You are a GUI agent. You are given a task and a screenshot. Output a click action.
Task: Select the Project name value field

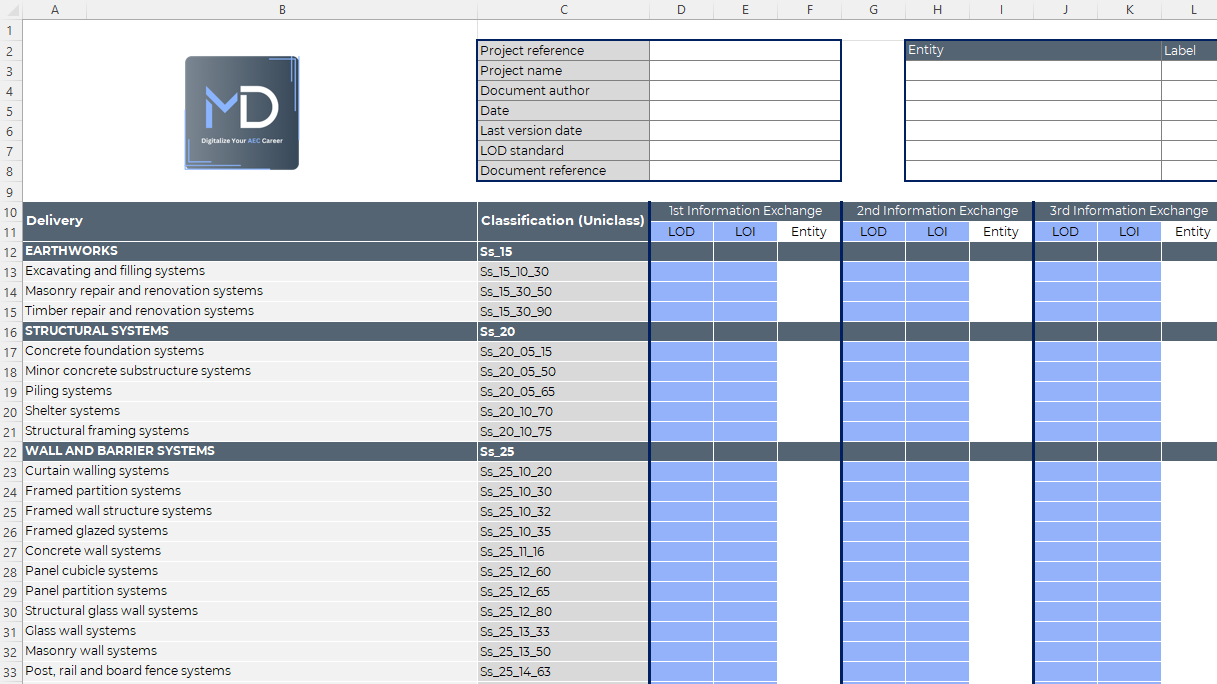[745, 70]
